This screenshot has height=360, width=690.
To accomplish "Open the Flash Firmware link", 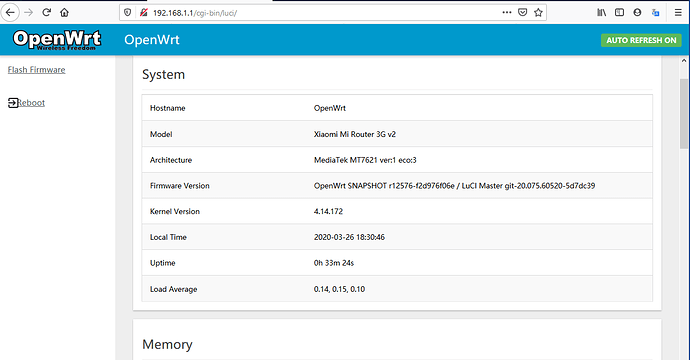I will click(x=37, y=70).
